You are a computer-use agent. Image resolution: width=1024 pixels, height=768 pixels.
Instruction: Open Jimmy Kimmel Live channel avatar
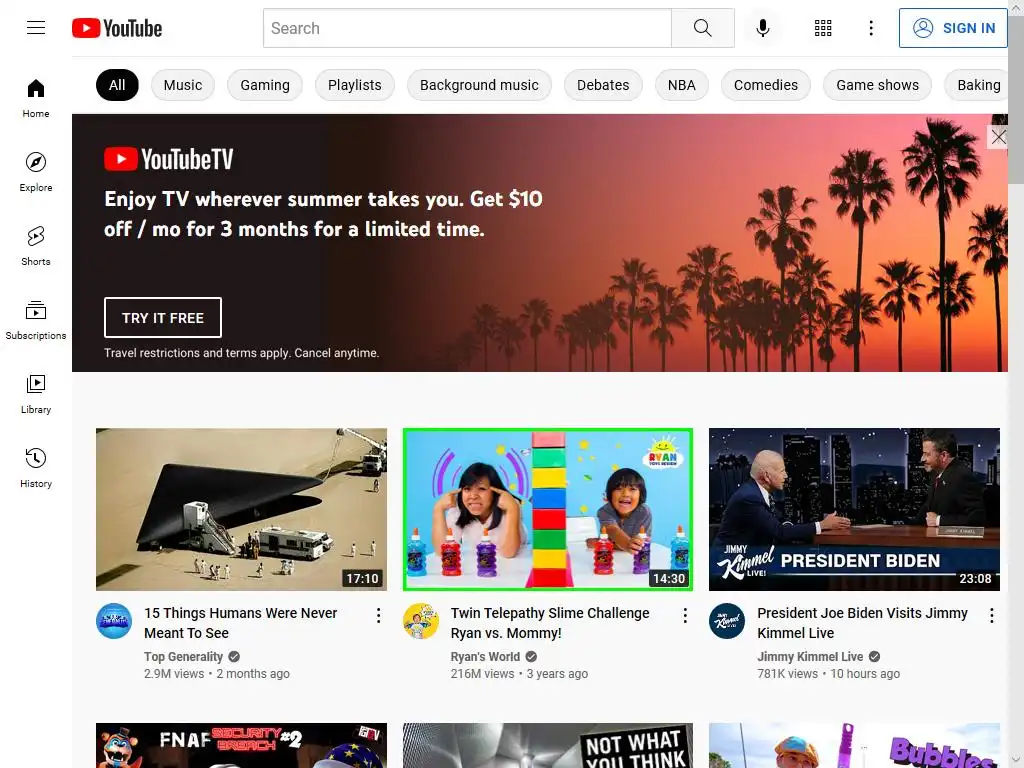(x=727, y=621)
